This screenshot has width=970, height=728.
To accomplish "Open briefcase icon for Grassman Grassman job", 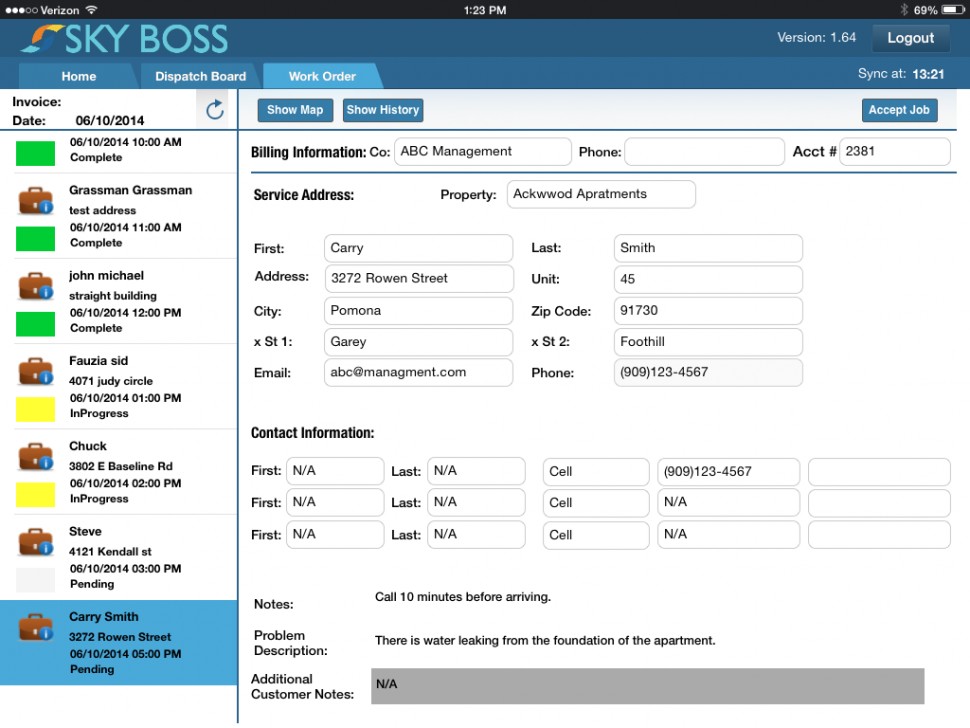I will 35,200.
